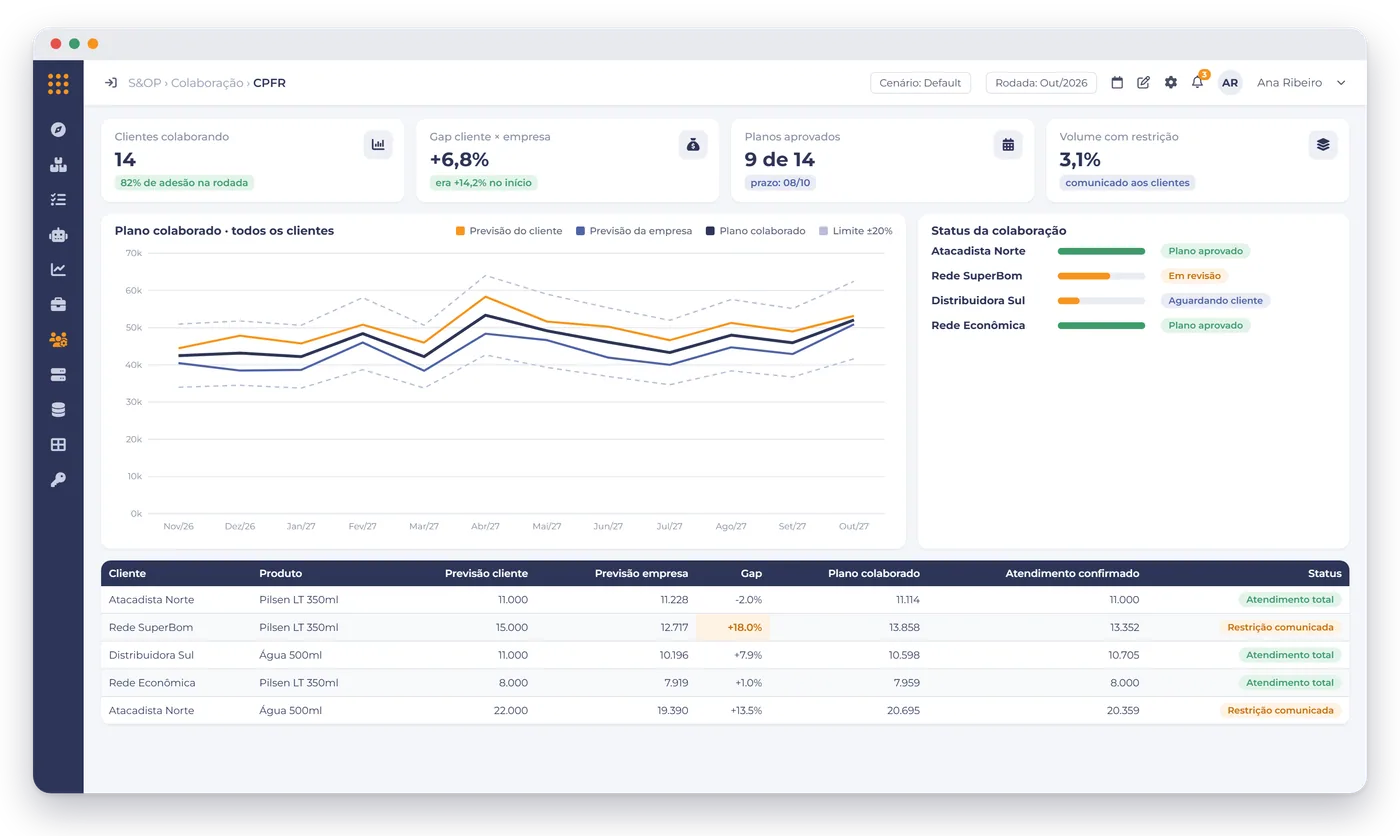
Task: Click the Rede SuperBom progress bar
Action: [1101, 276]
